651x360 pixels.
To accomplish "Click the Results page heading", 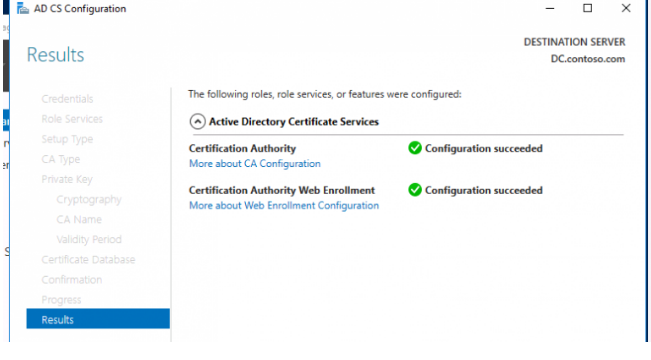I will coord(55,55).
